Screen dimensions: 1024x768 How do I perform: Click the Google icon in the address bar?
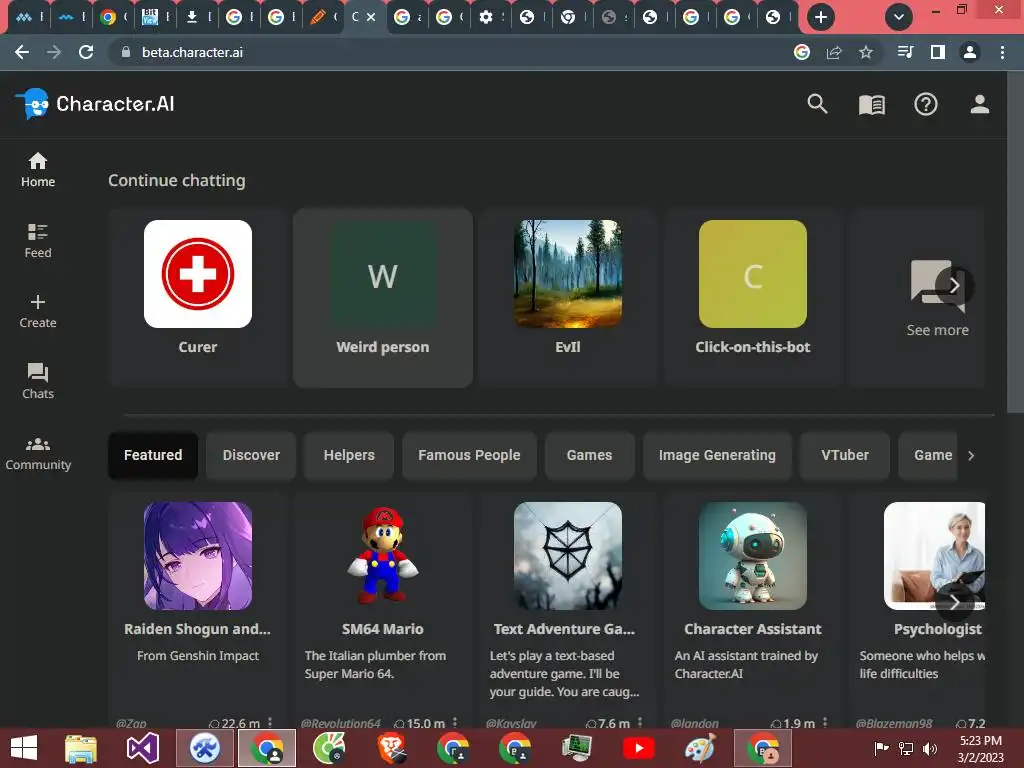pos(802,52)
